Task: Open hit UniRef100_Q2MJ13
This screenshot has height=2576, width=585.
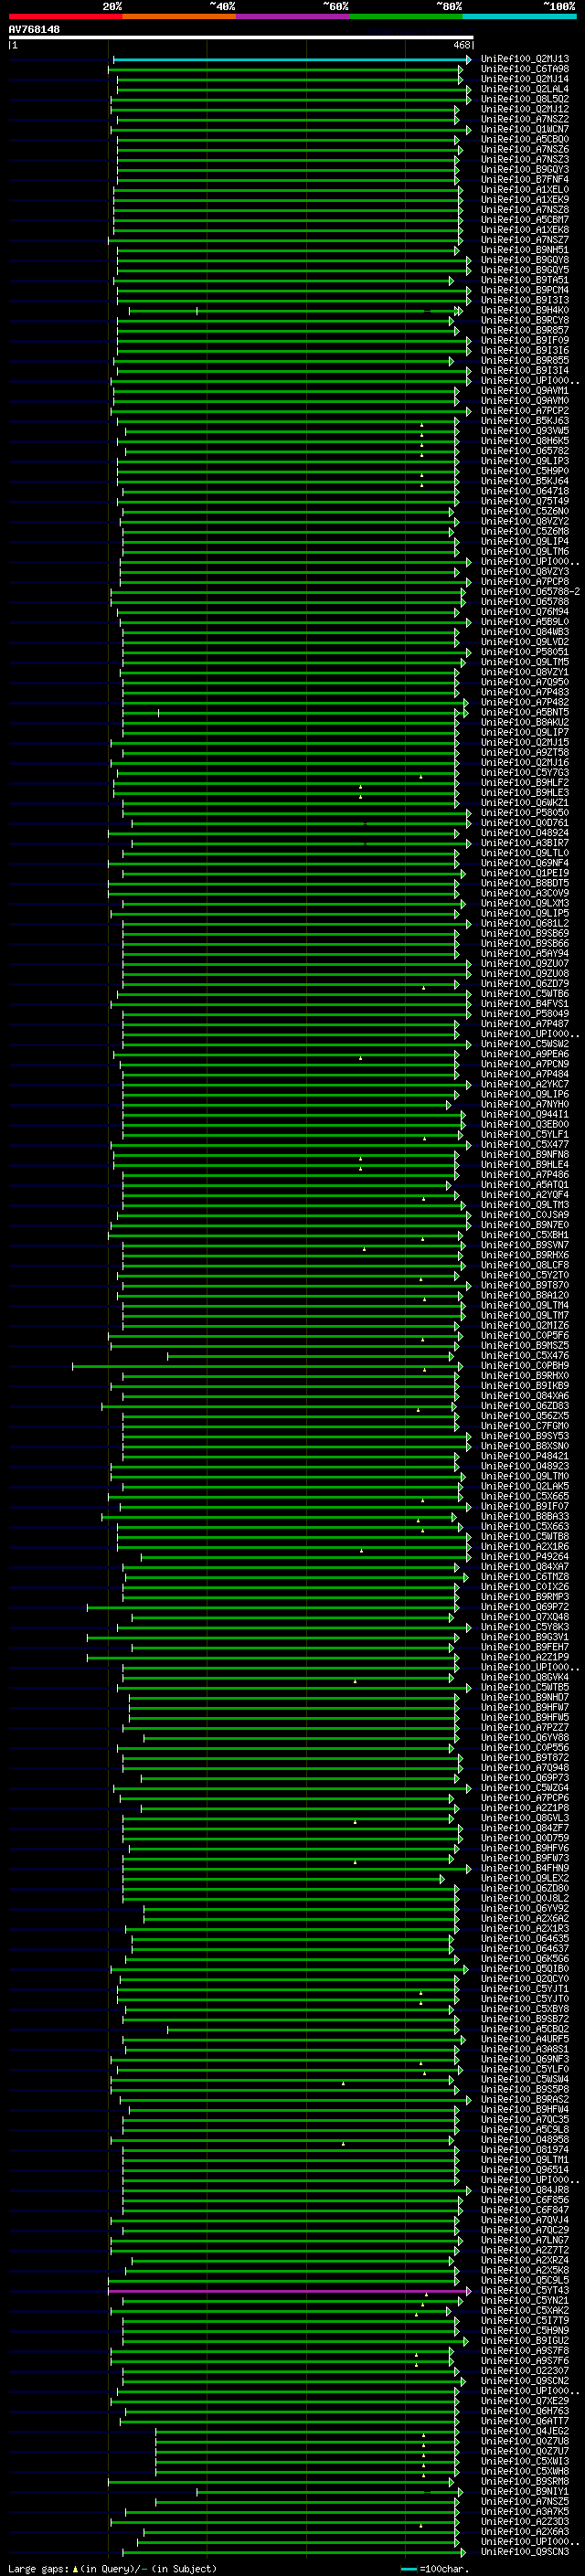Action: tap(525, 60)
